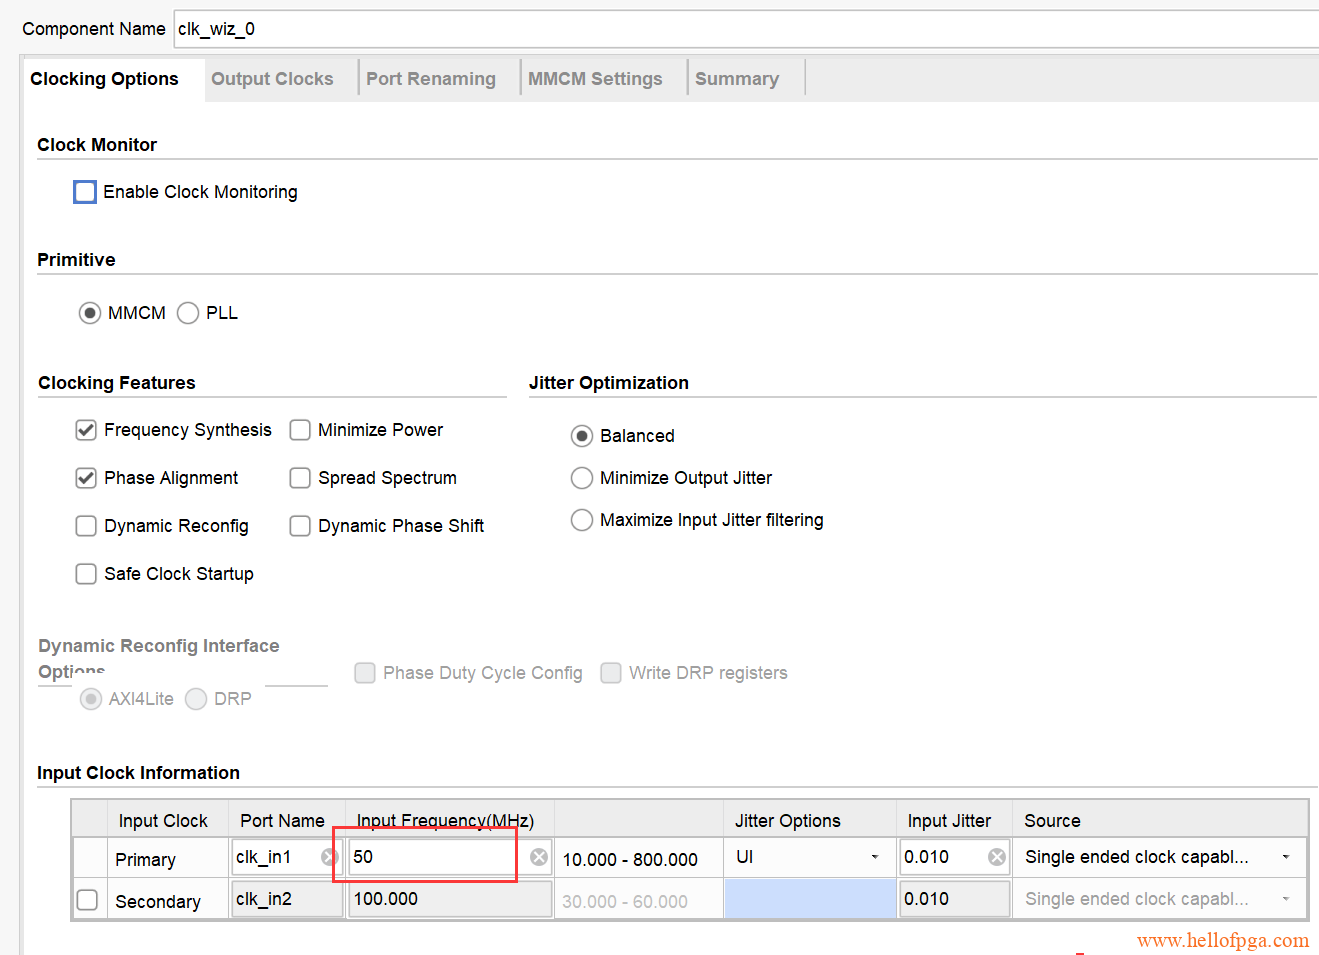The width and height of the screenshot is (1319, 955).
Task: Enable the Secondary input clock checkbox
Action: point(88,900)
